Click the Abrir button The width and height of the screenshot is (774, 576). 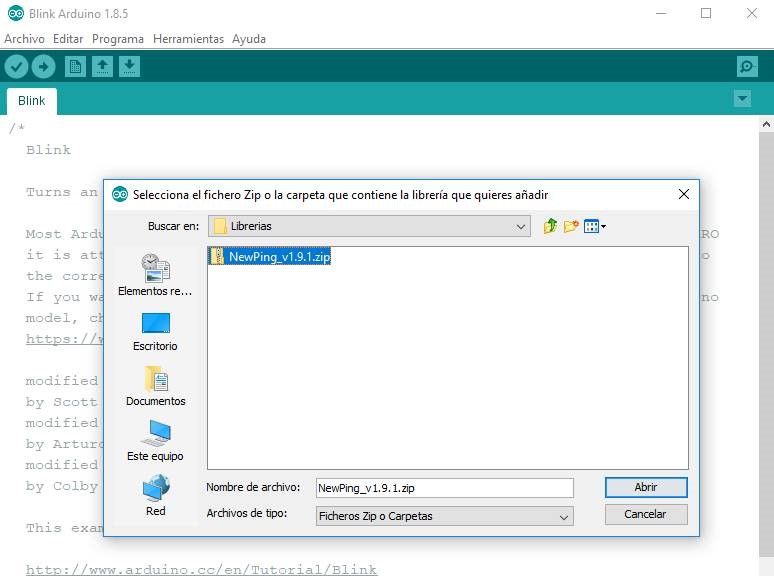(646, 487)
